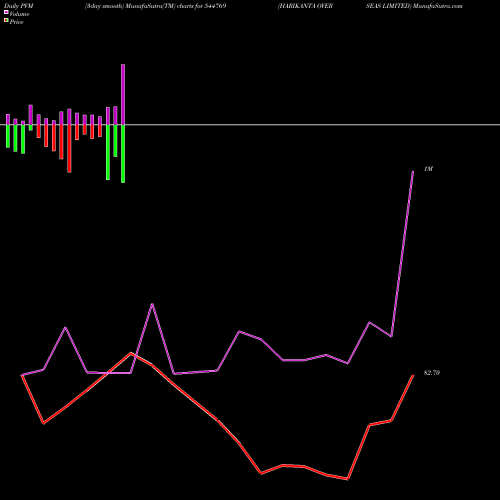Click the Volume legend color swatch
500x500 pixels.
pos(6,13)
